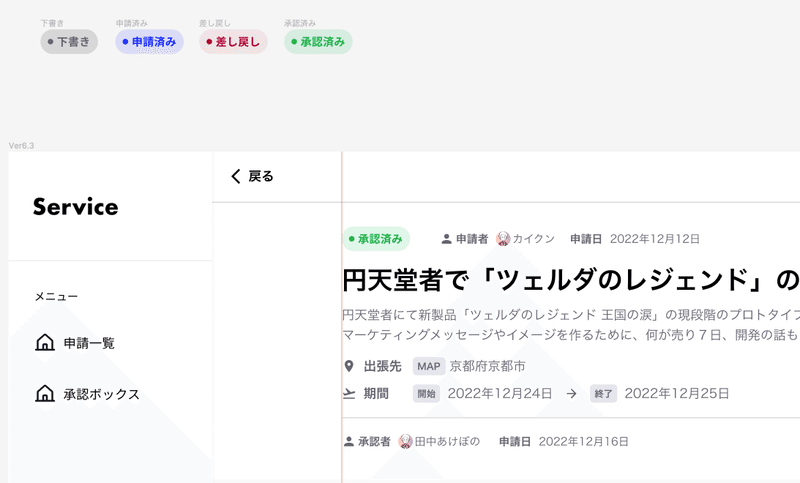800x483 pixels.
Task: Select the blue 申請済み status badge
Action: [x=149, y=42]
